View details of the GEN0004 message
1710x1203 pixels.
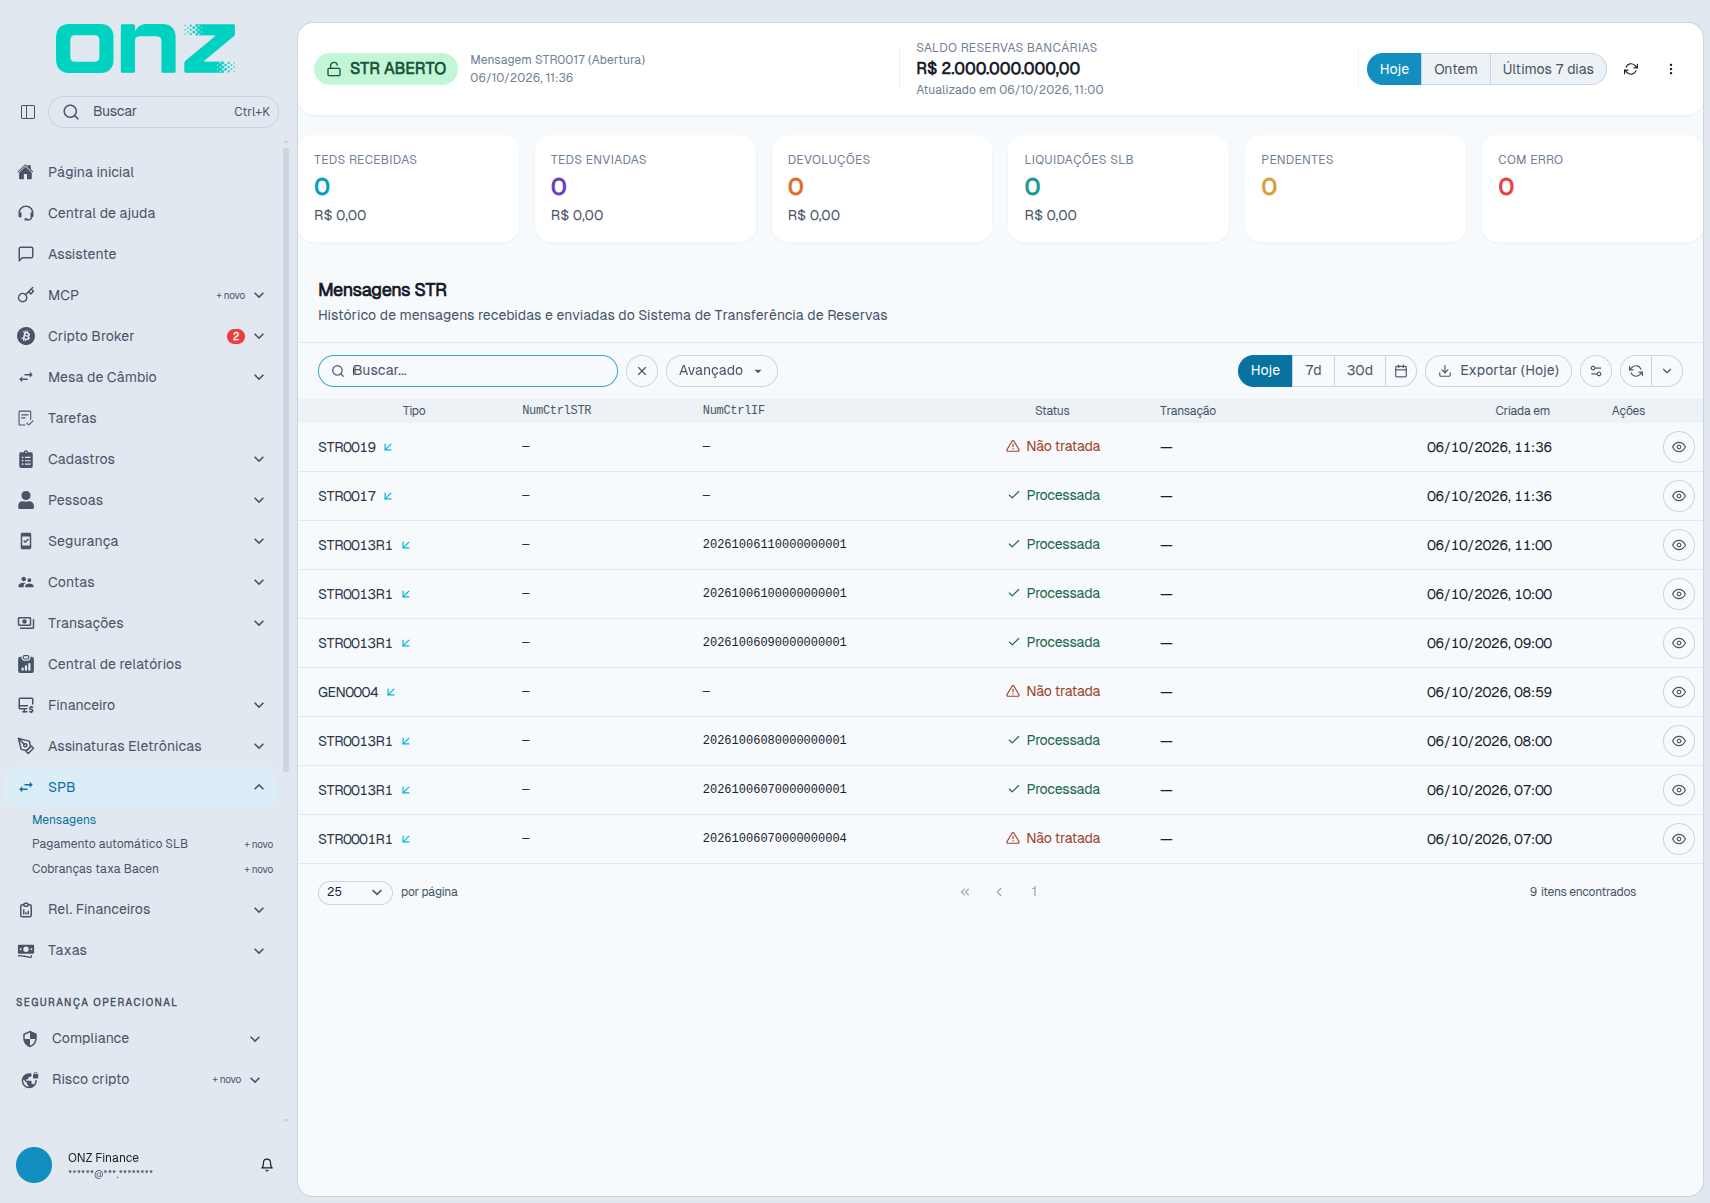[x=1679, y=692]
